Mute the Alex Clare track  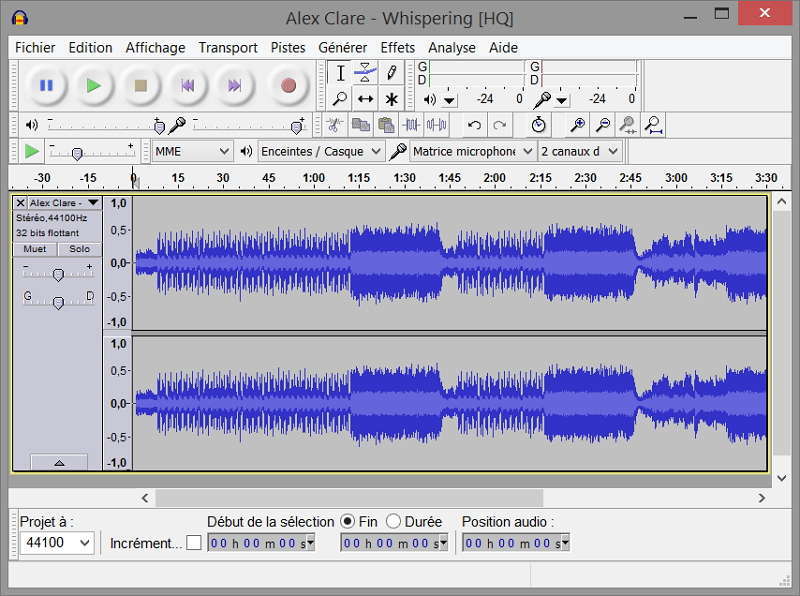34,249
